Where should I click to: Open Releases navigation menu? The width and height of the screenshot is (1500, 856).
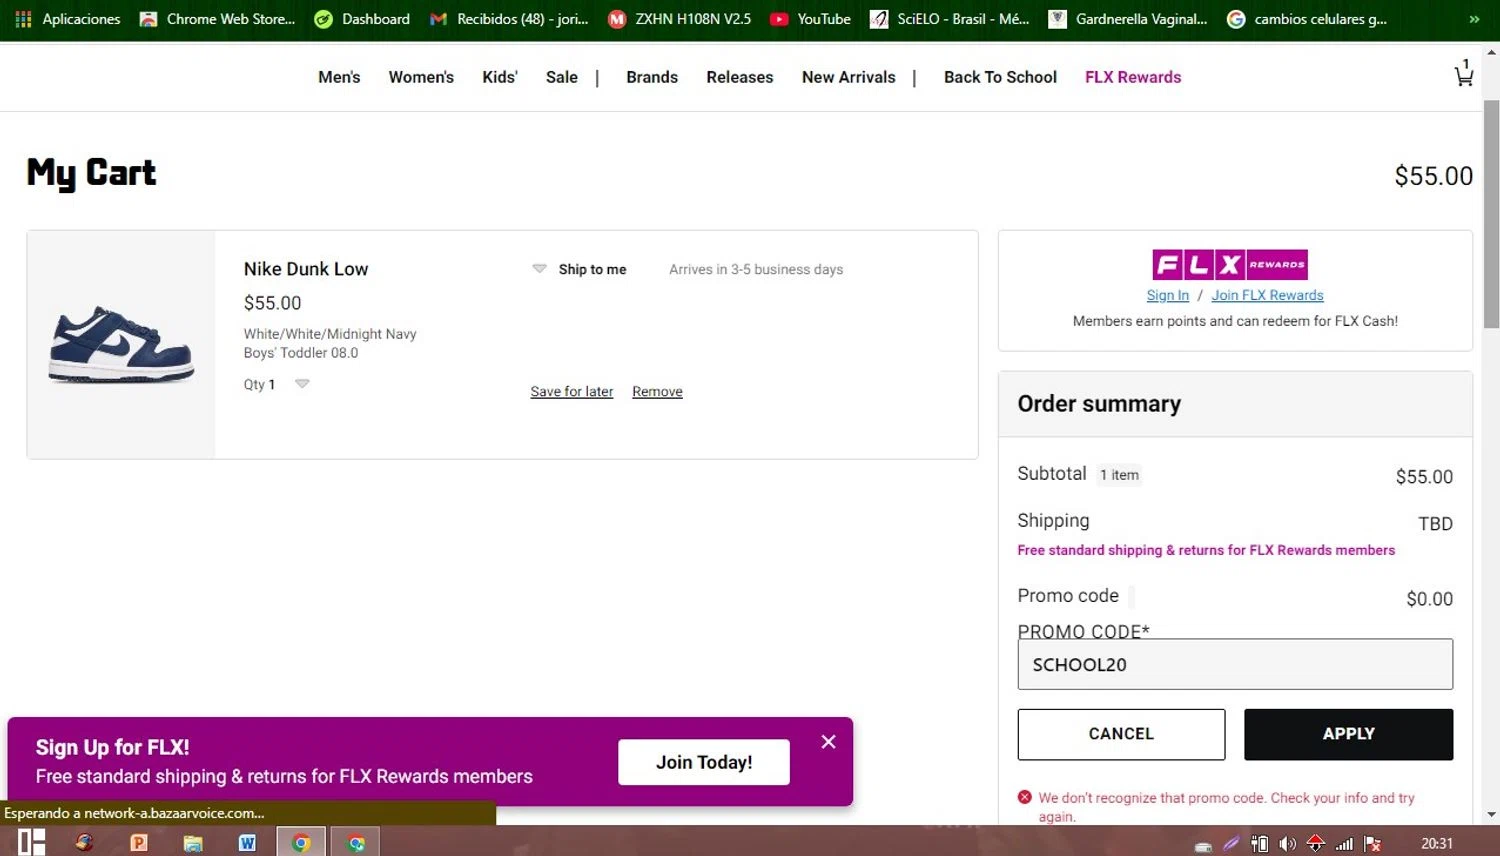pos(740,77)
